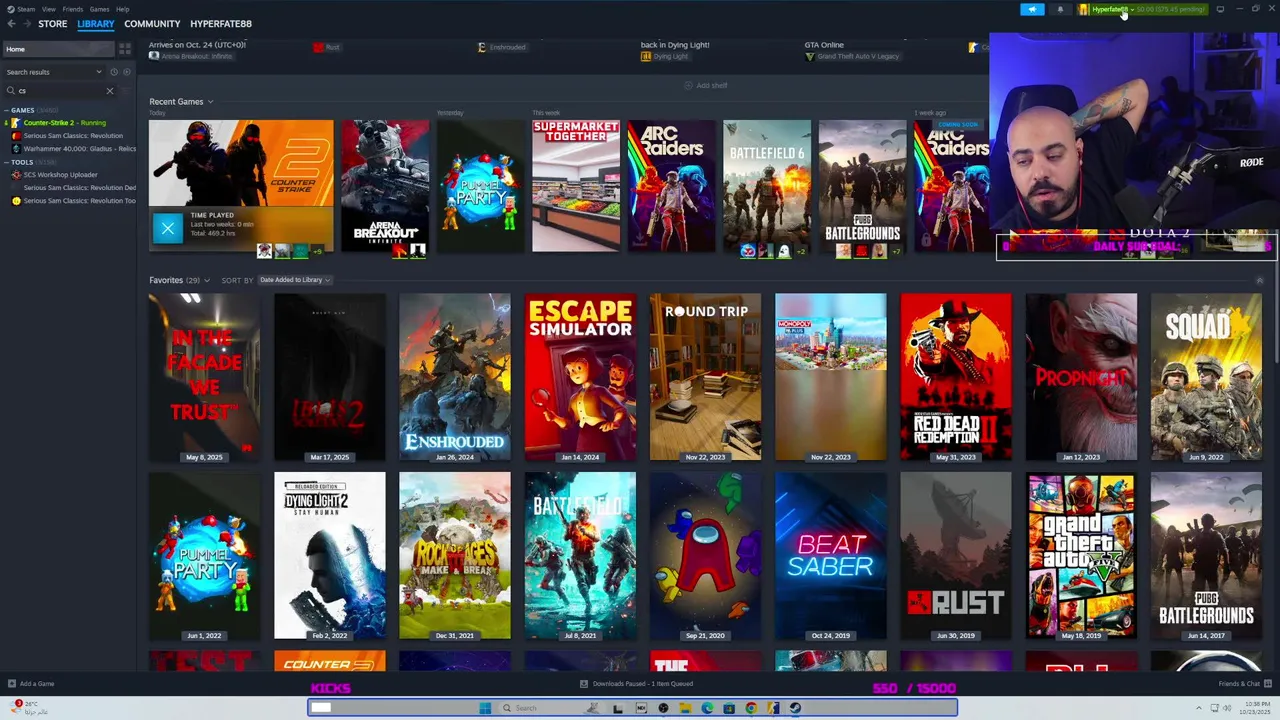
Task: Toggle collections grid view icon
Action: pyautogui.click(x=125, y=49)
